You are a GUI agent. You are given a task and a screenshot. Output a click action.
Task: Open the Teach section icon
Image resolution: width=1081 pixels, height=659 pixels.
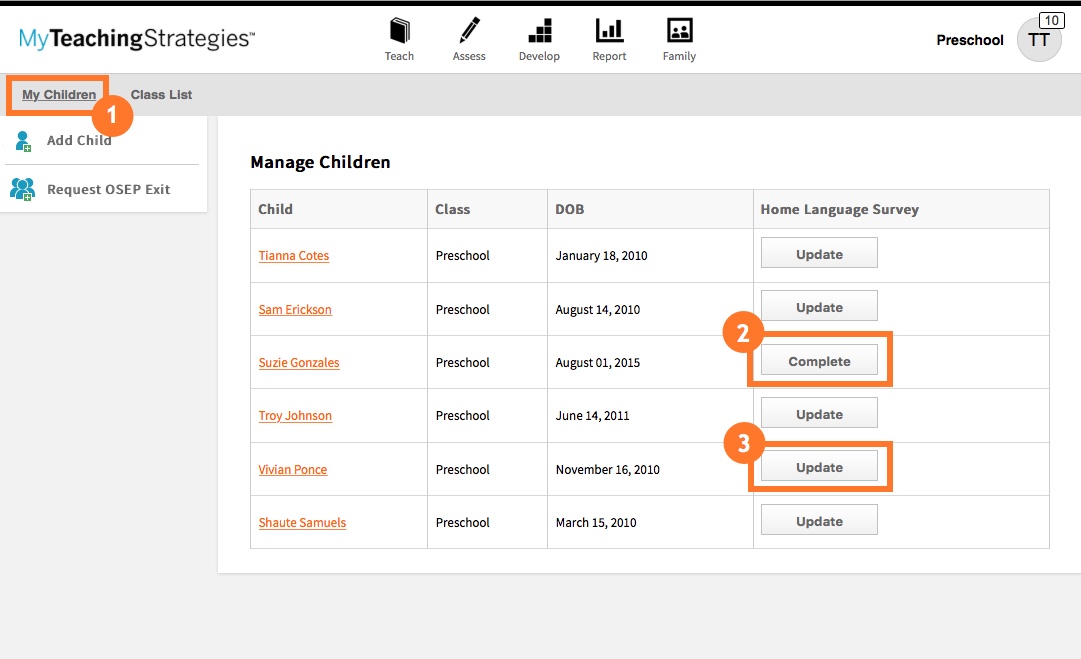coord(400,30)
